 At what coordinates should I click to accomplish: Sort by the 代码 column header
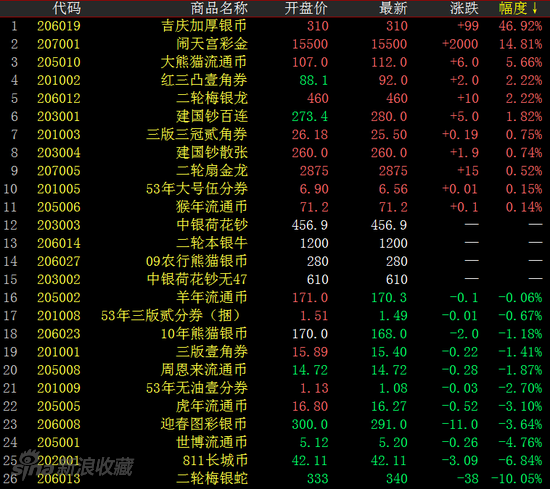[67, 8]
